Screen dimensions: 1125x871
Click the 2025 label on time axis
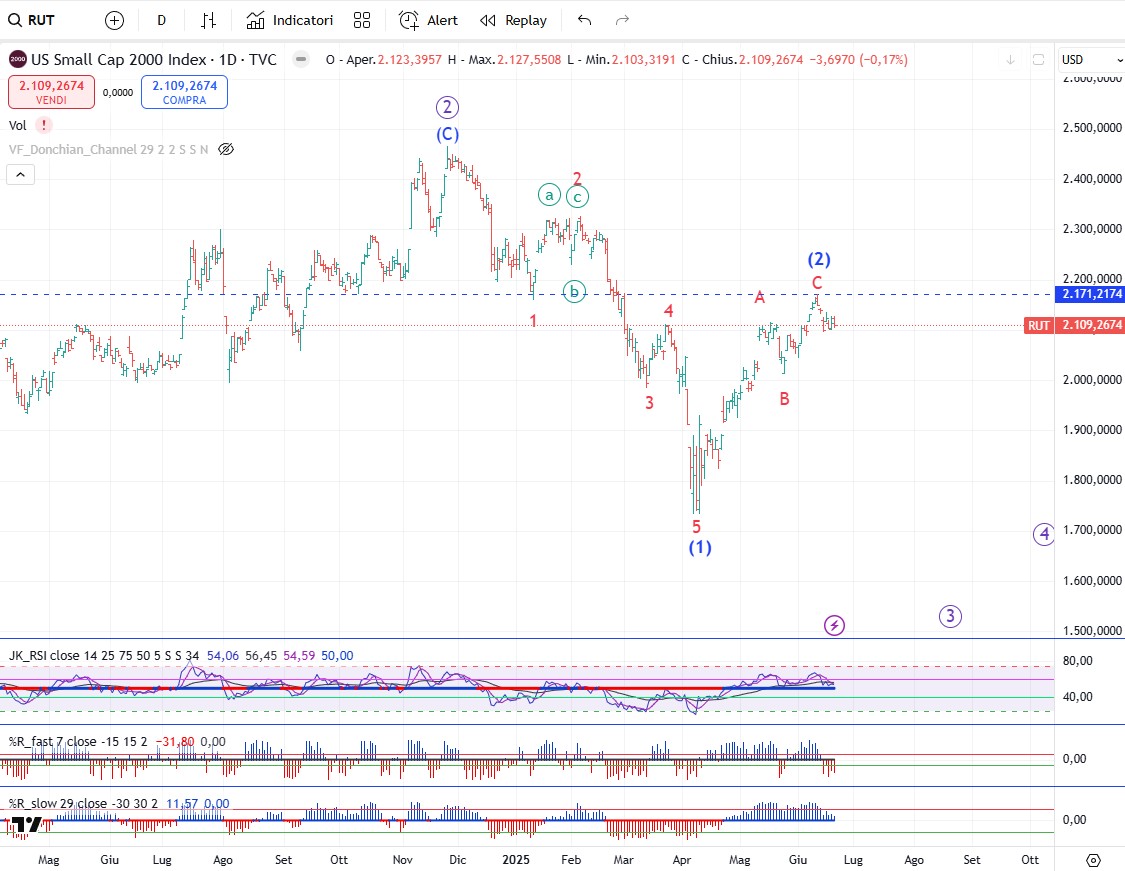coord(516,860)
